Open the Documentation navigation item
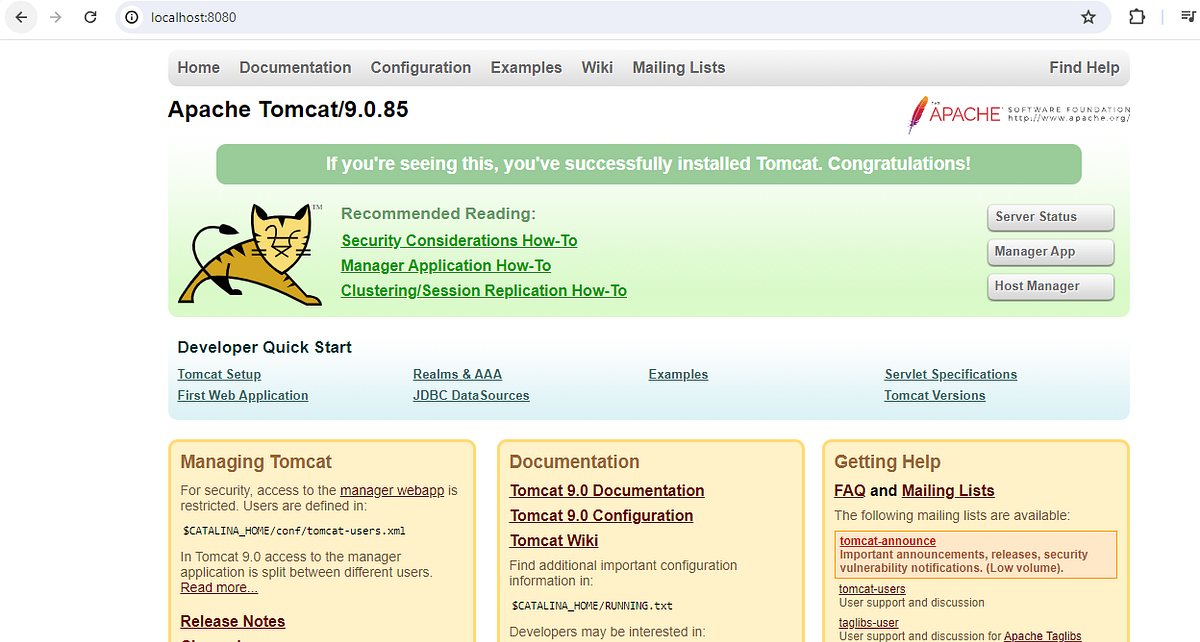1200x642 pixels. (x=295, y=67)
